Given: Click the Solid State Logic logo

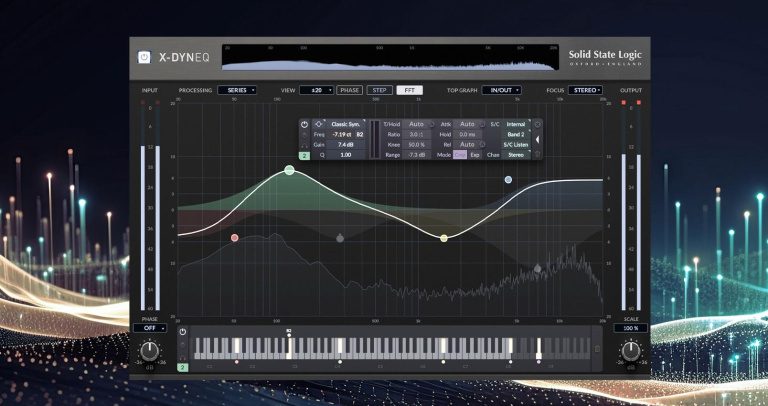Looking at the screenshot, I should pos(605,57).
